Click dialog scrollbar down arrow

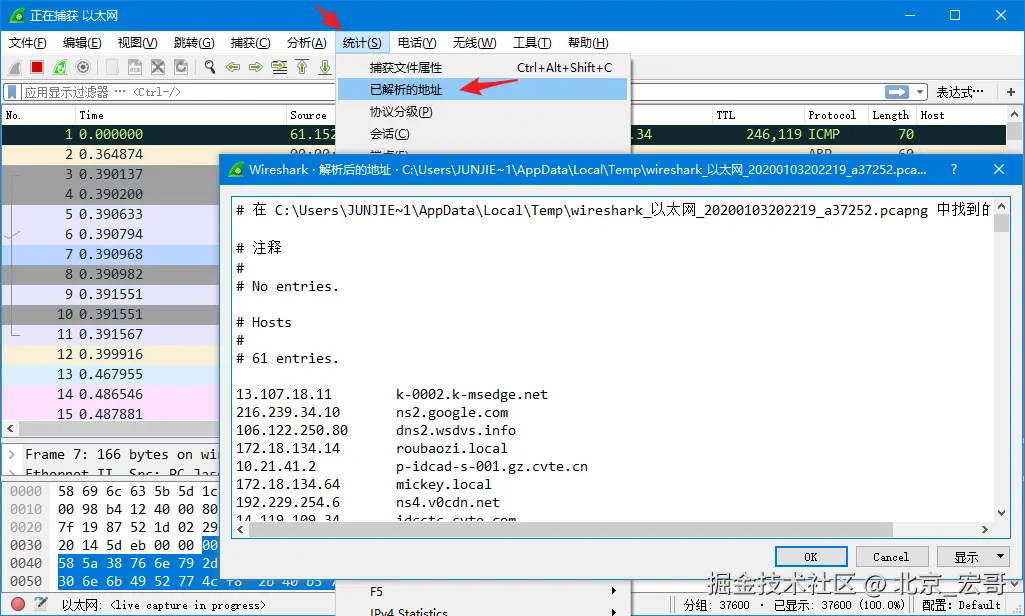click(1001, 513)
